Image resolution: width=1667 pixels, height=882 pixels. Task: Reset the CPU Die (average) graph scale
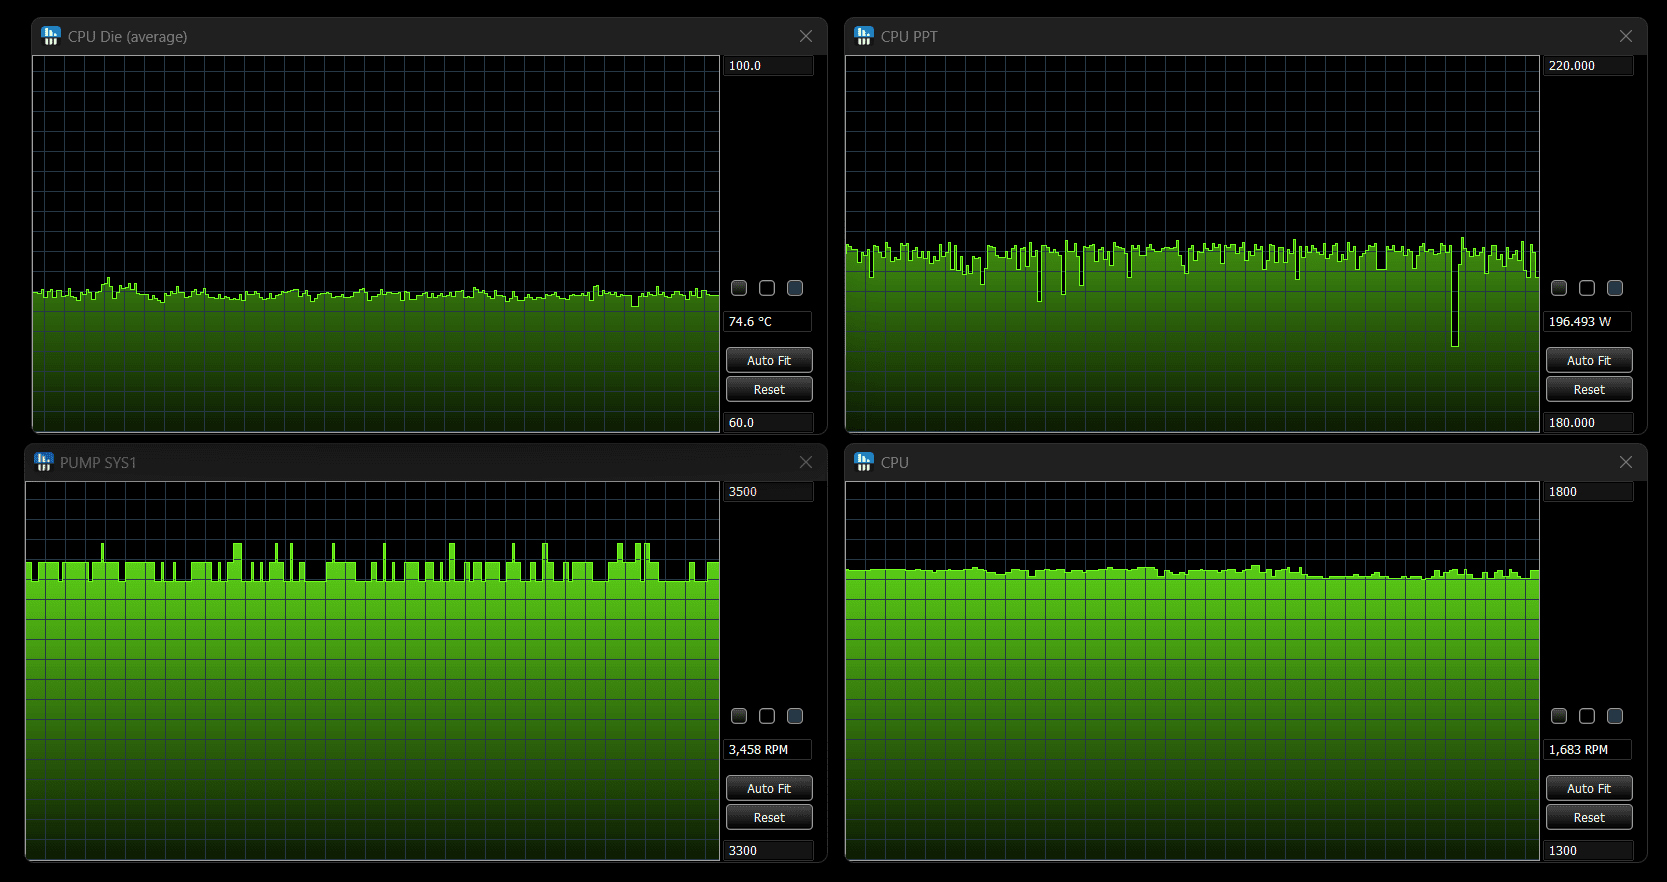[769, 389]
